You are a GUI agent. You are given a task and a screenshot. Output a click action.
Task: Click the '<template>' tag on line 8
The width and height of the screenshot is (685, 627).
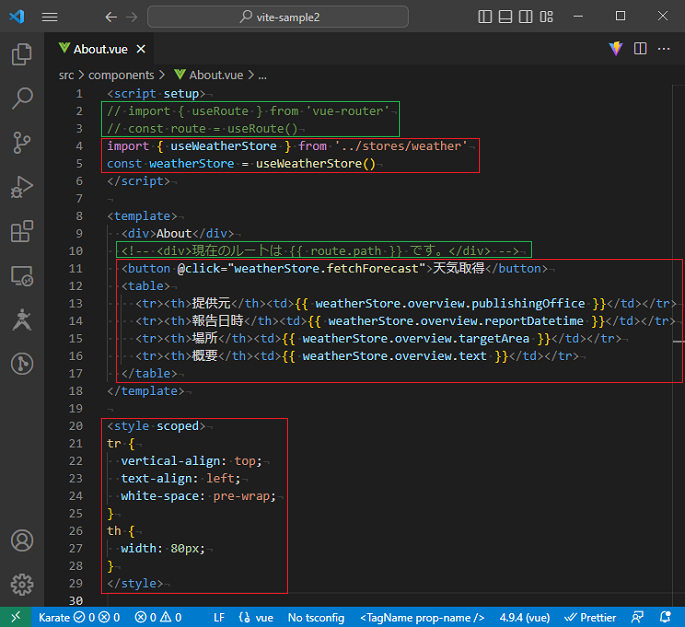point(142,216)
